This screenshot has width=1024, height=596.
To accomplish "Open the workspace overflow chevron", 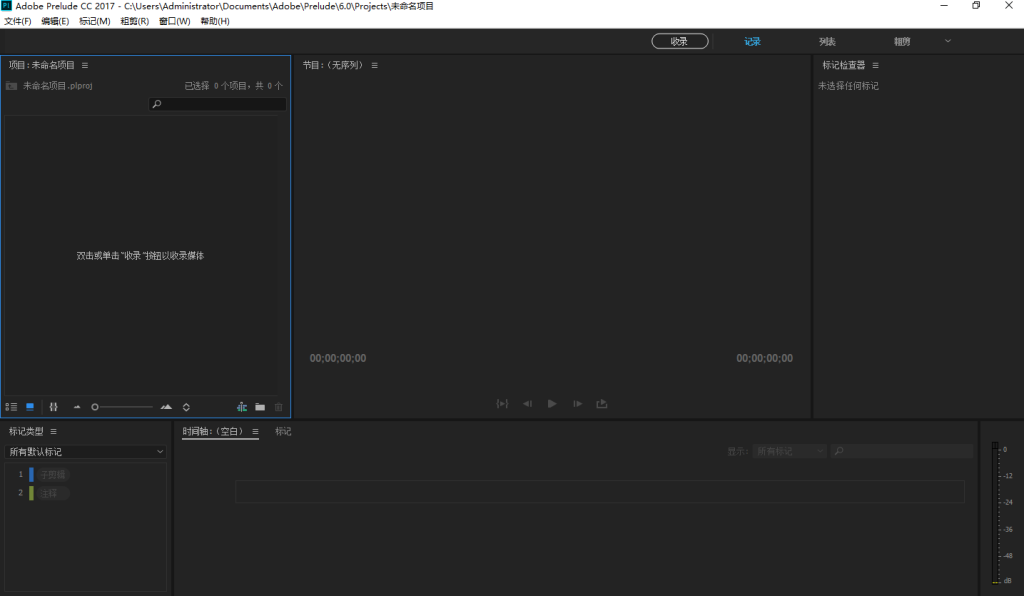I will [948, 41].
